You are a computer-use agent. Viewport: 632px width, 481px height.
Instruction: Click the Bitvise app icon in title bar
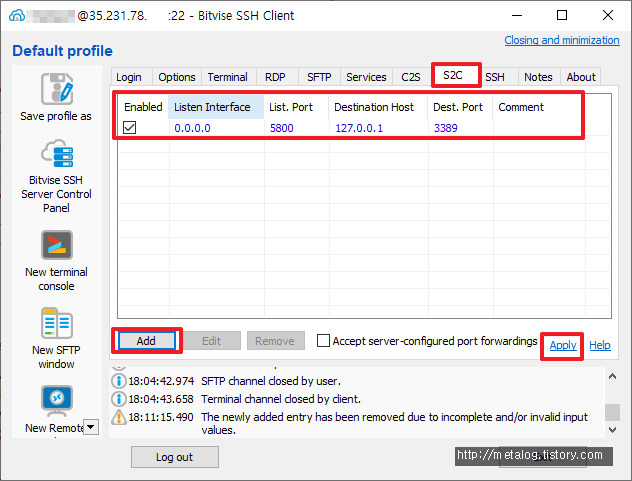(x=17, y=16)
